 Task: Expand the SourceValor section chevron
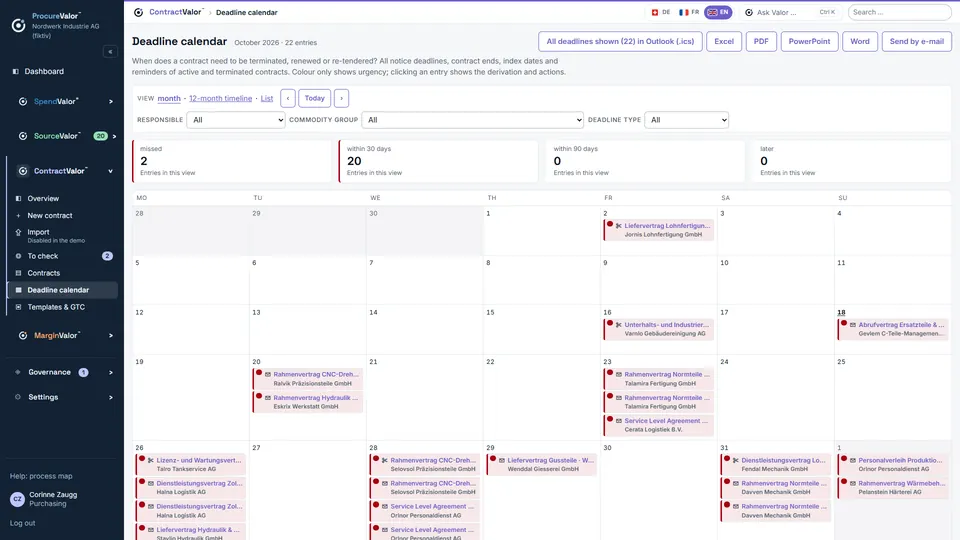pos(114,136)
